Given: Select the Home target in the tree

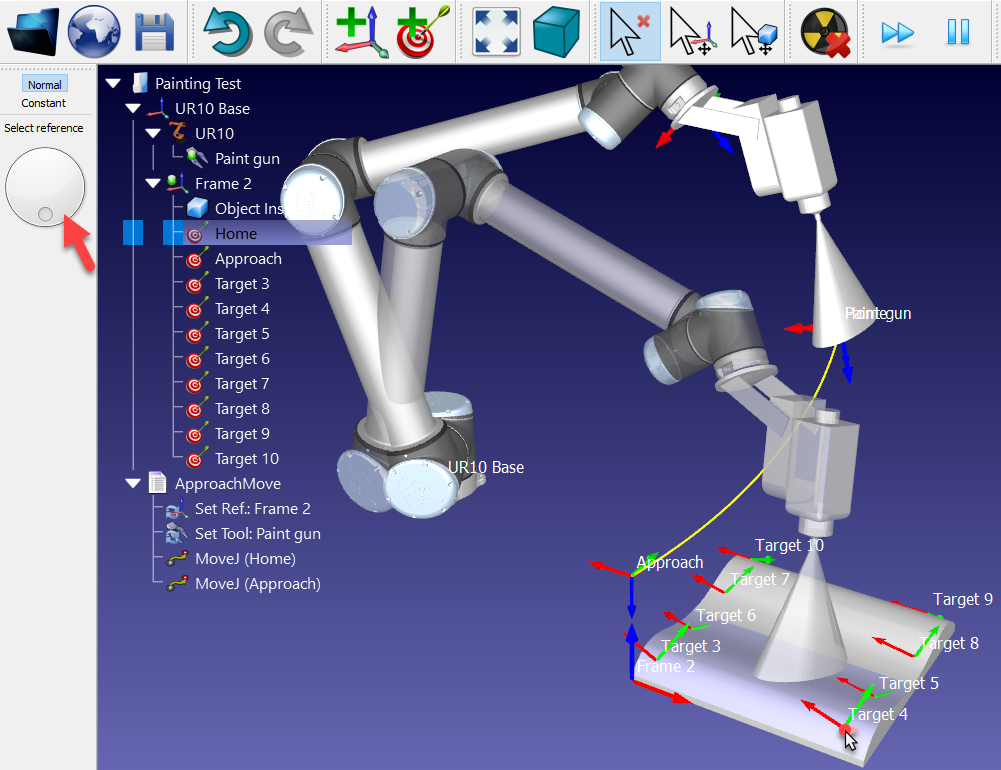Looking at the screenshot, I should [x=236, y=233].
